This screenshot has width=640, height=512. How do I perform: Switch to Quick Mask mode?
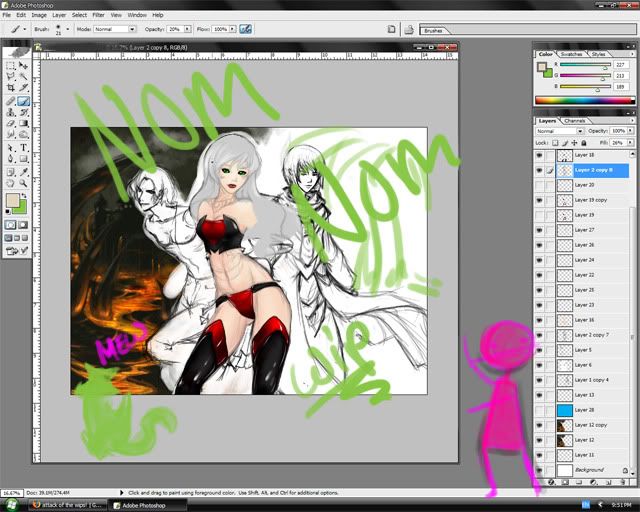[23, 225]
